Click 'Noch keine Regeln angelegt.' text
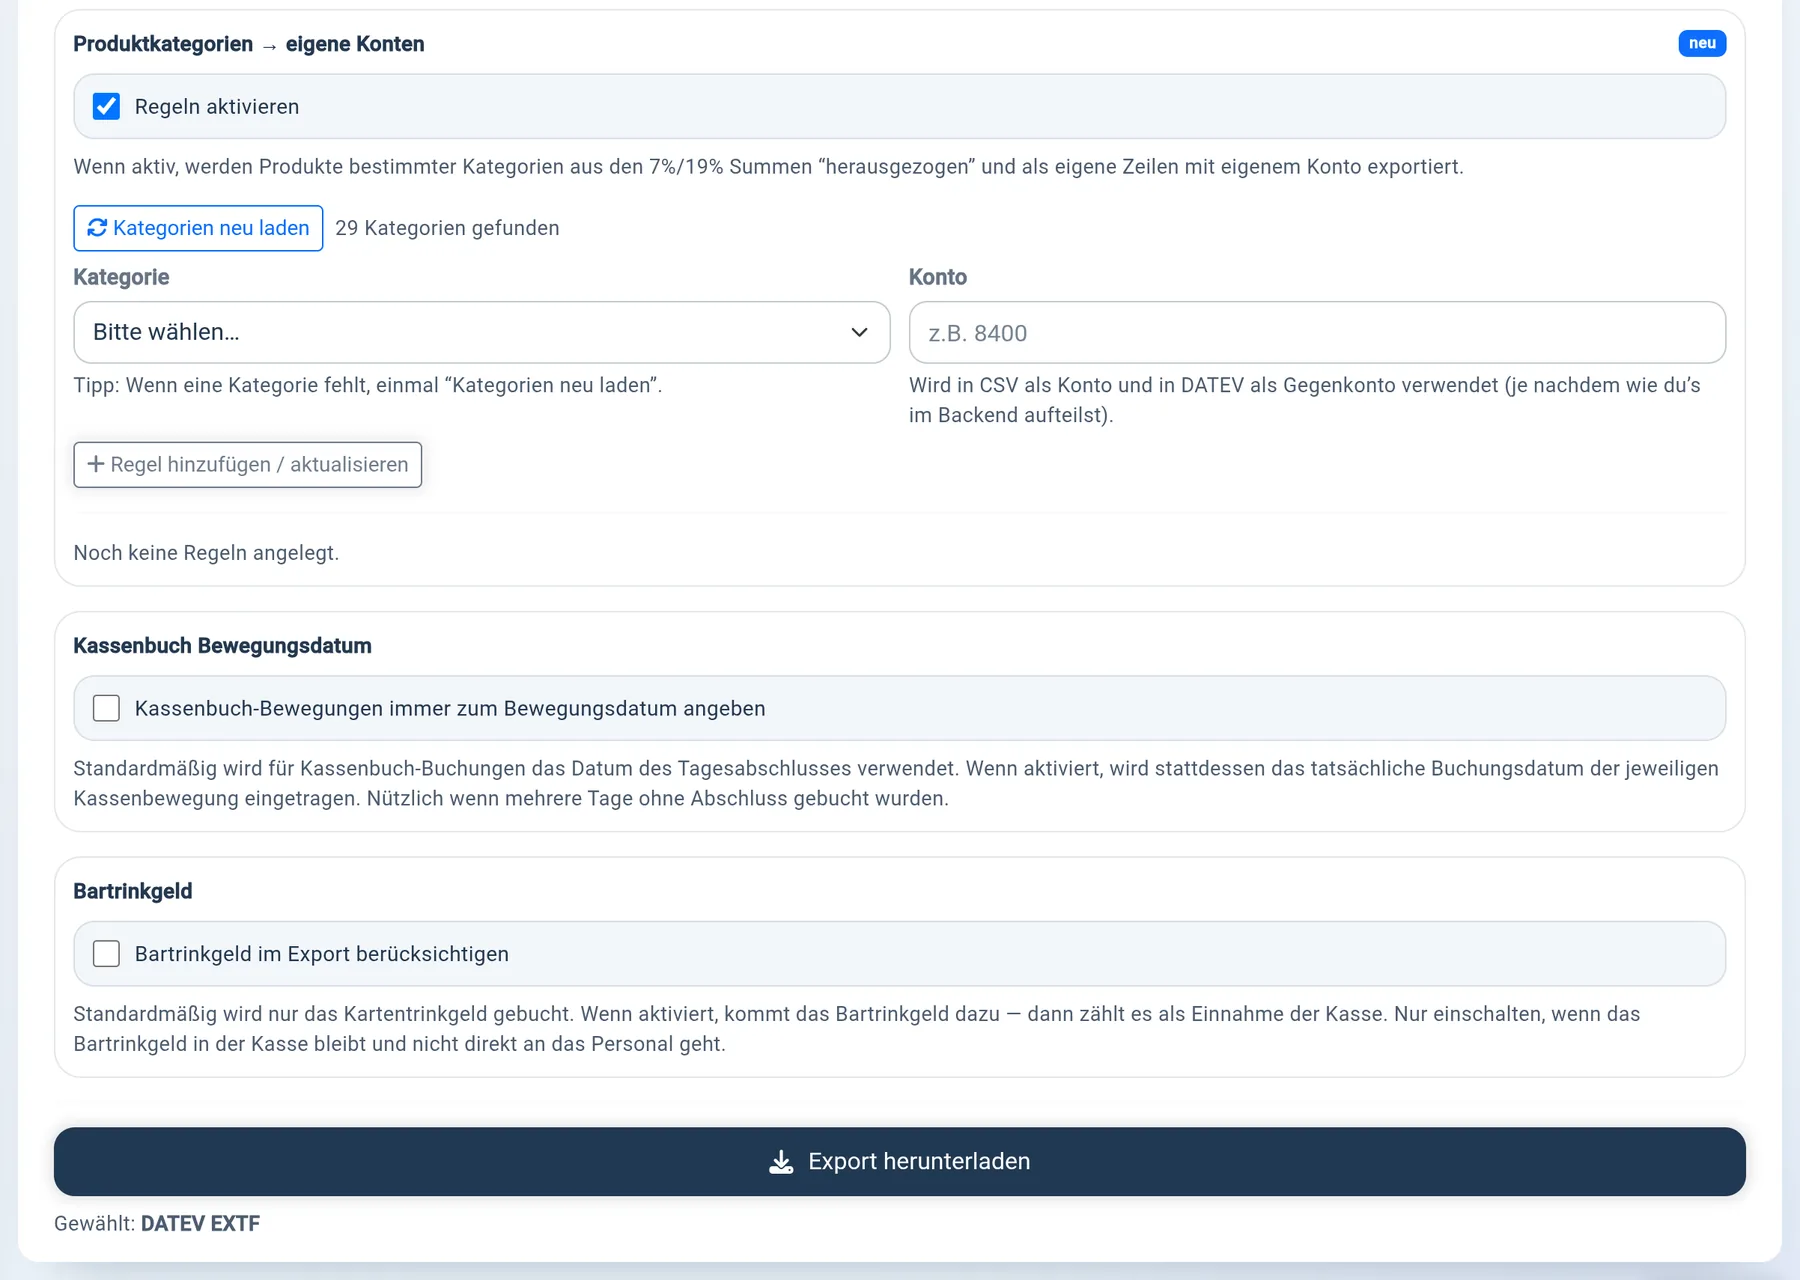Screen dimensions: 1800x1280 tap(206, 553)
